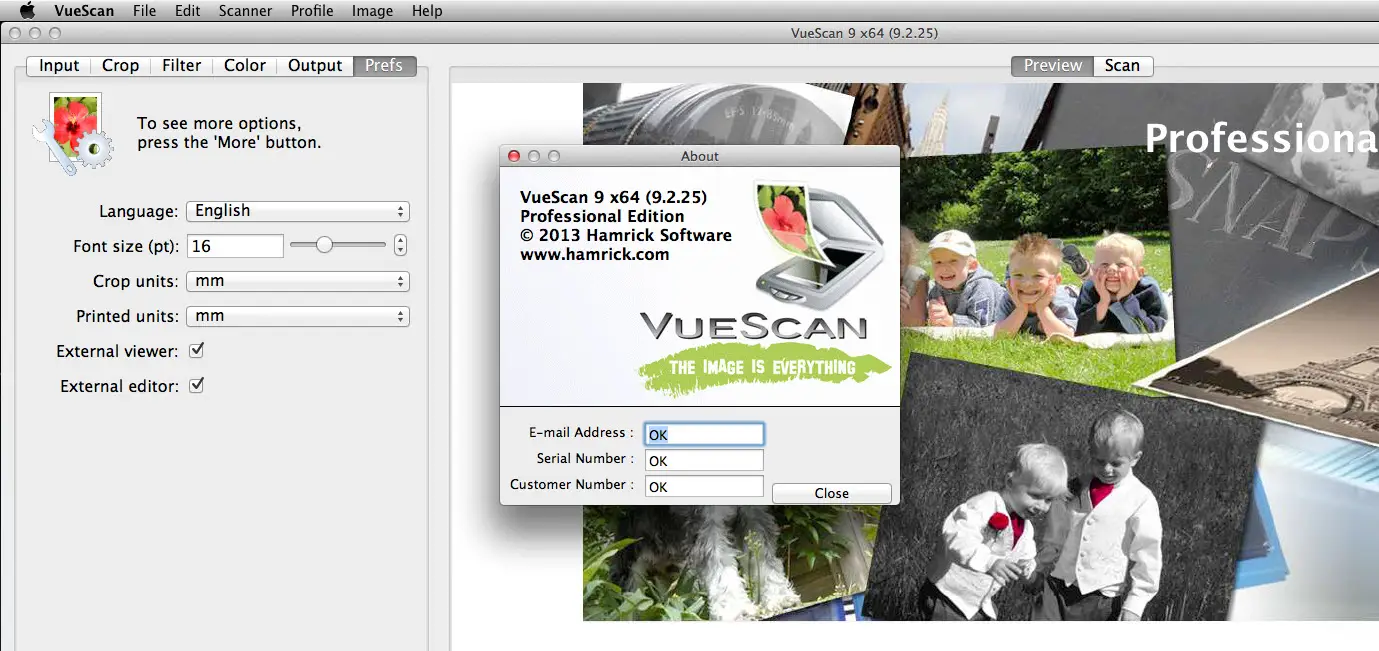The height and width of the screenshot is (651, 1379).
Task: Click the 'Printed units:' label
Action: point(128,317)
